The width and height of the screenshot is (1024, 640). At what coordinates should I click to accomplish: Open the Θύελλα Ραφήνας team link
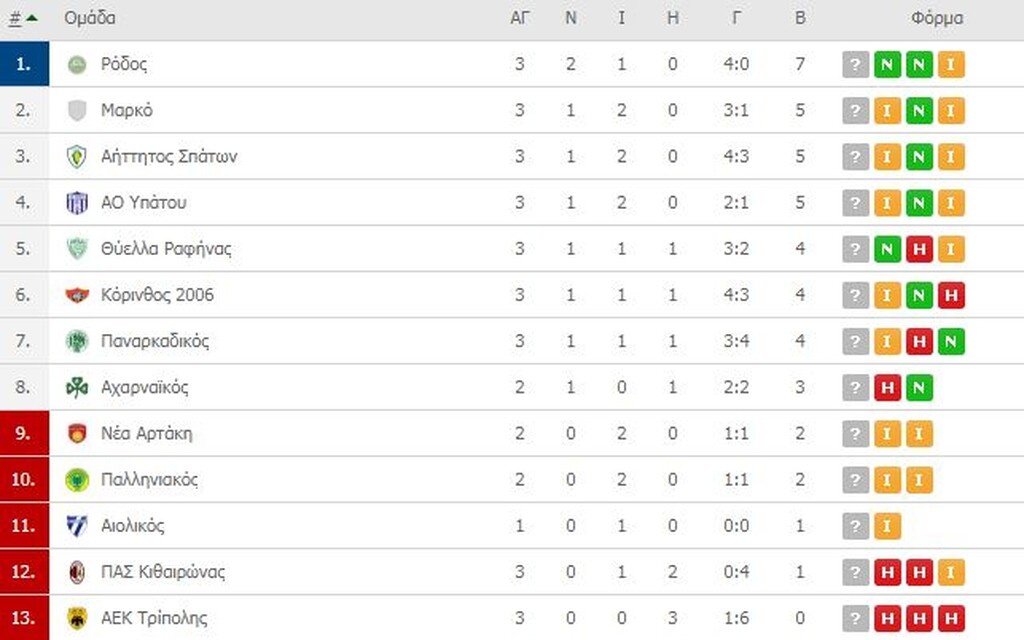(x=166, y=249)
